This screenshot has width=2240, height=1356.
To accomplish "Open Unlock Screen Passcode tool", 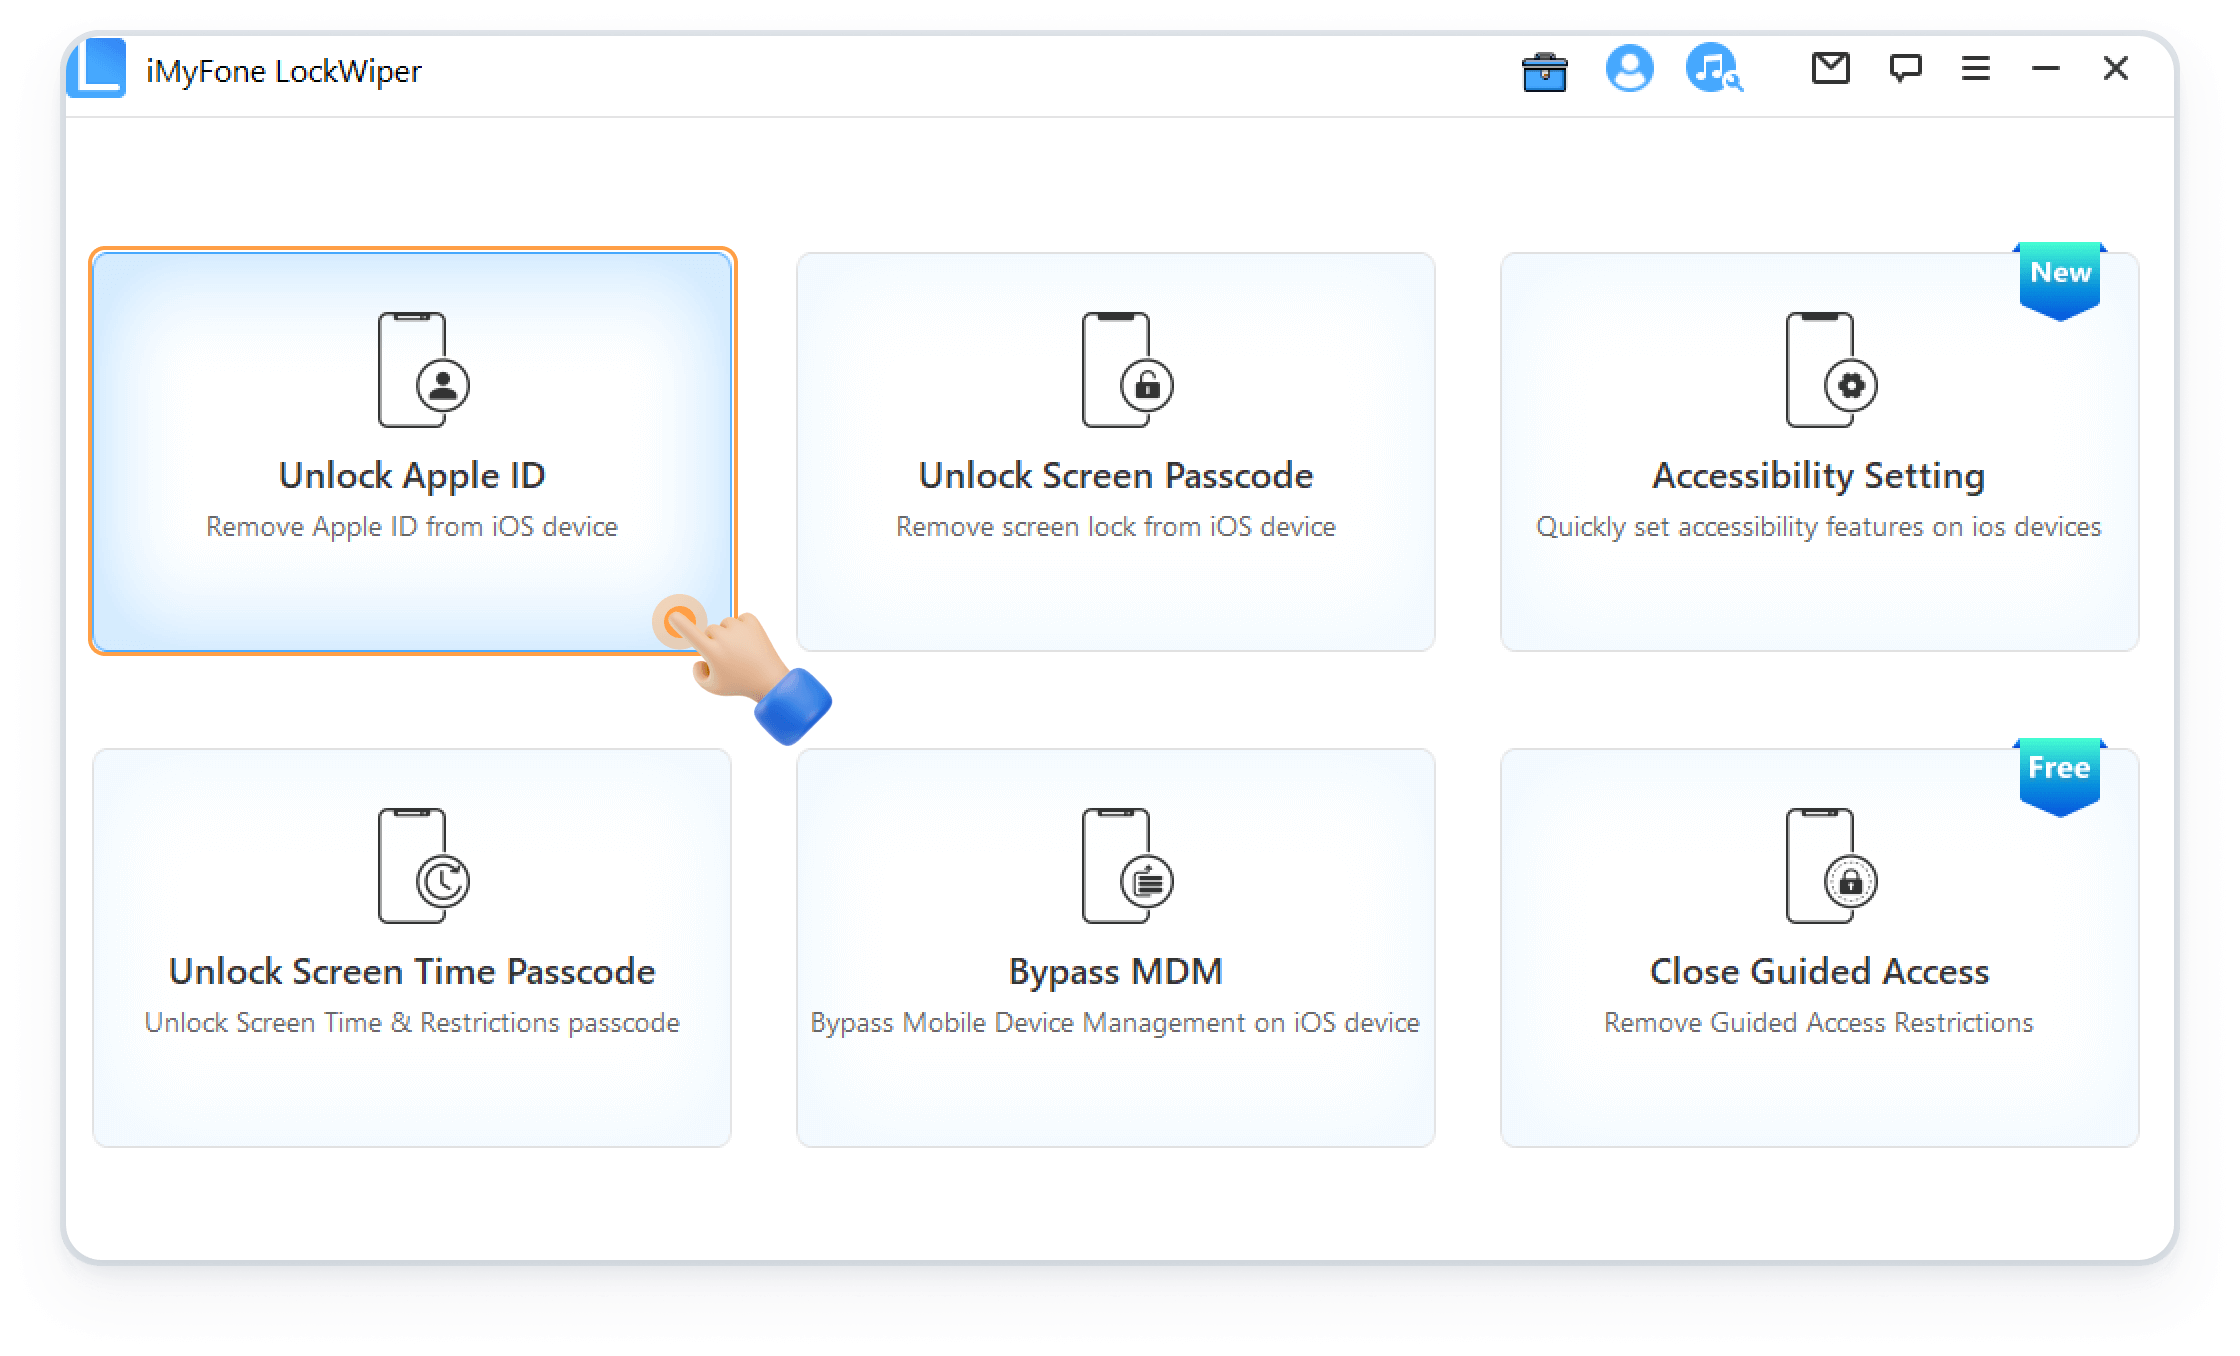I will [x=1115, y=448].
